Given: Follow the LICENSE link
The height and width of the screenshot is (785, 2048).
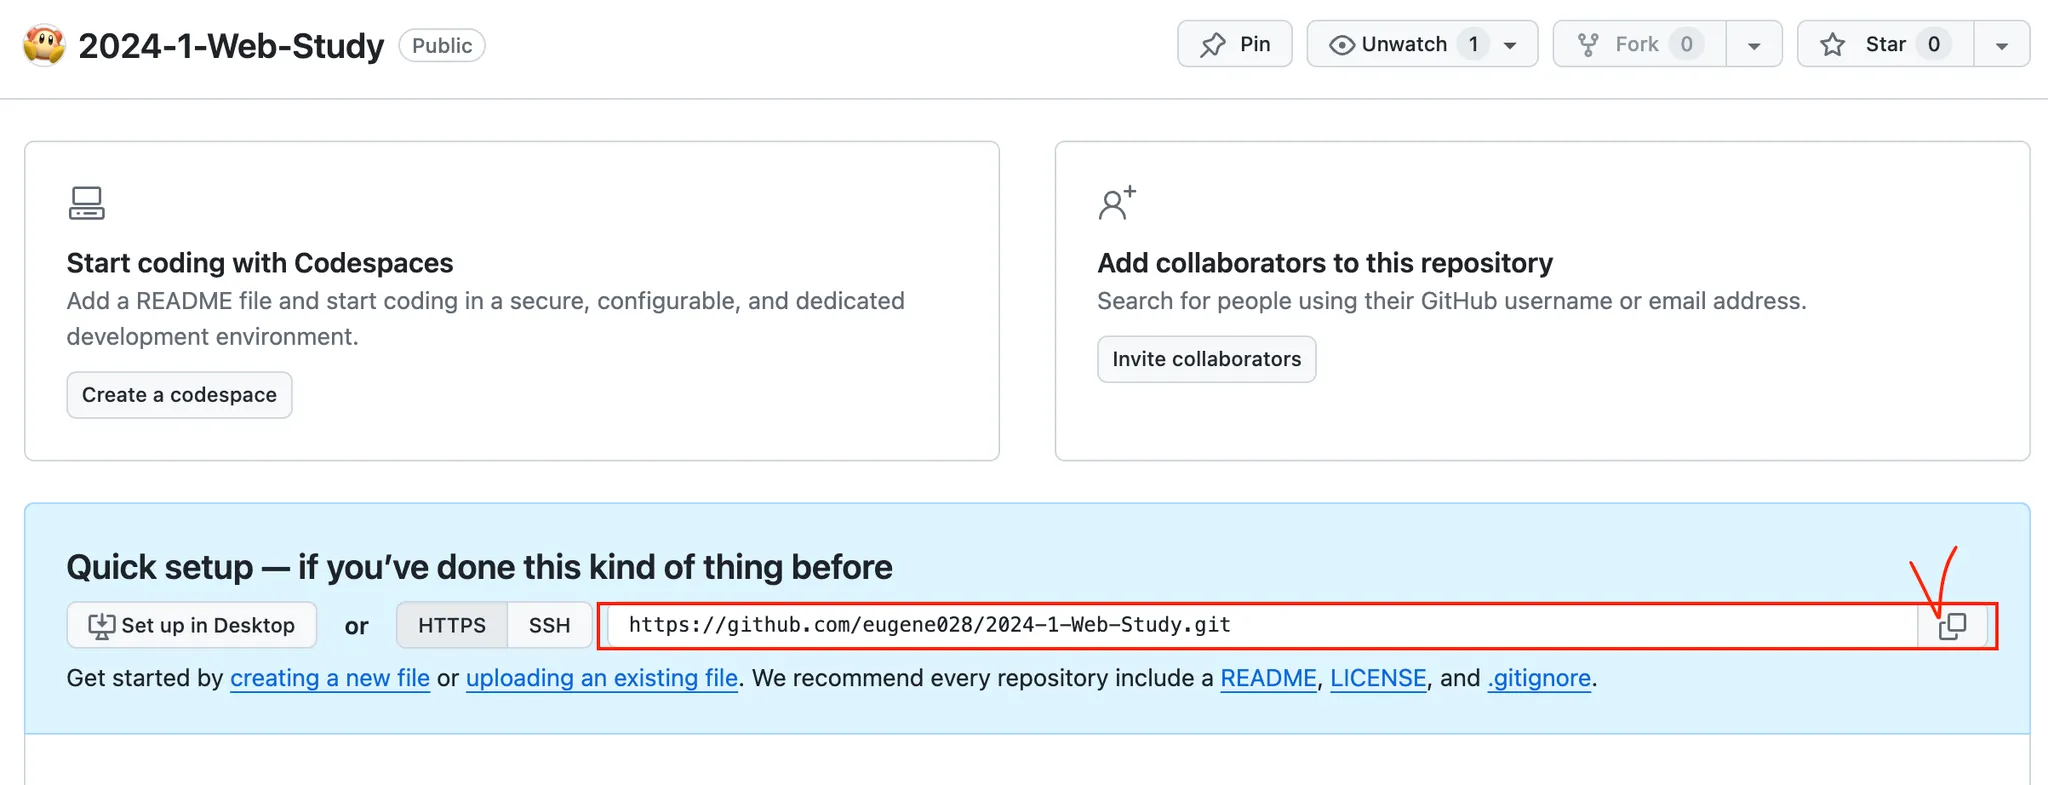Looking at the screenshot, I should click(1378, 678).
